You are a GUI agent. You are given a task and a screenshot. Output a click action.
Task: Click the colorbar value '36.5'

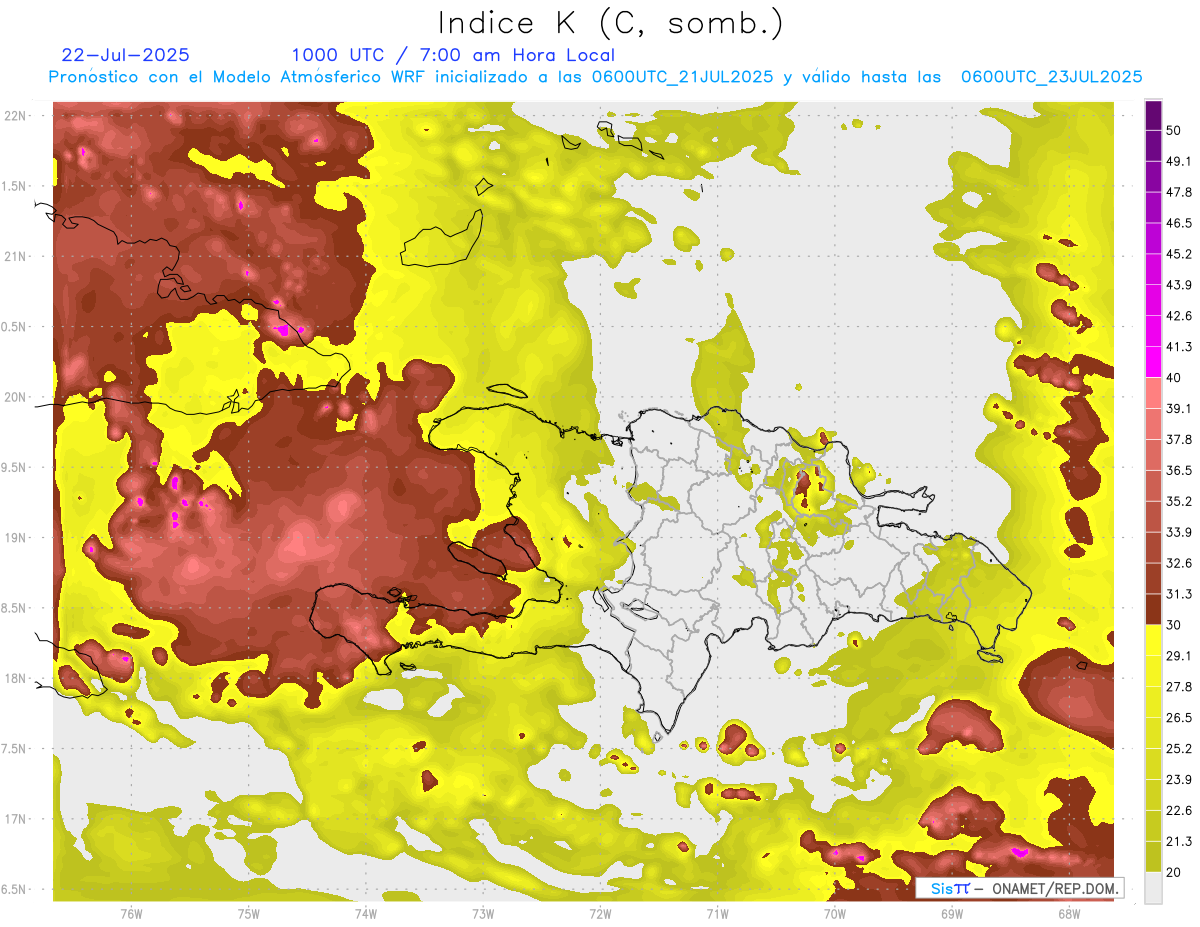1179,470
